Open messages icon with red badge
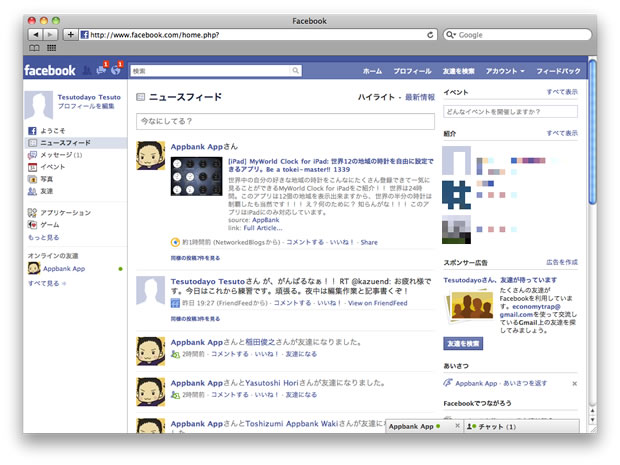Viewport: 620px width, 465px height. point(102,70)
